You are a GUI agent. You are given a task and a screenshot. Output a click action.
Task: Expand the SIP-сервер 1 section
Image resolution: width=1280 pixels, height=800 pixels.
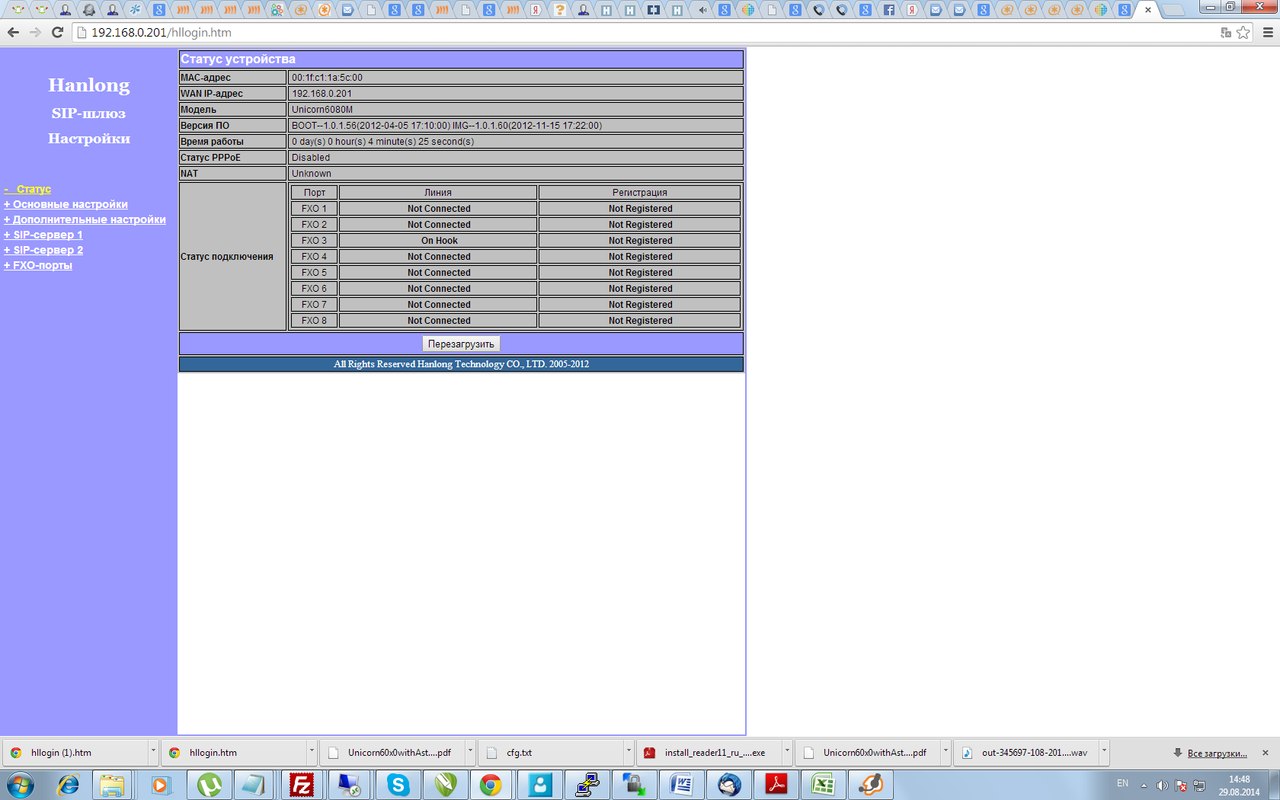tap(43, 235)
